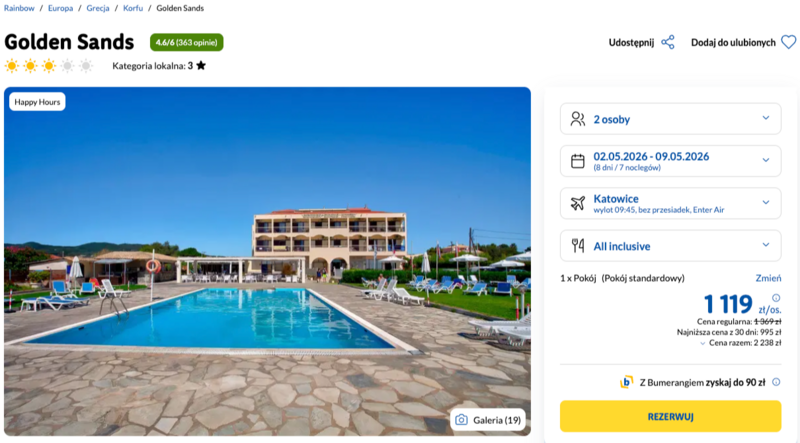Open the date range dropdown

coord(766,160)
